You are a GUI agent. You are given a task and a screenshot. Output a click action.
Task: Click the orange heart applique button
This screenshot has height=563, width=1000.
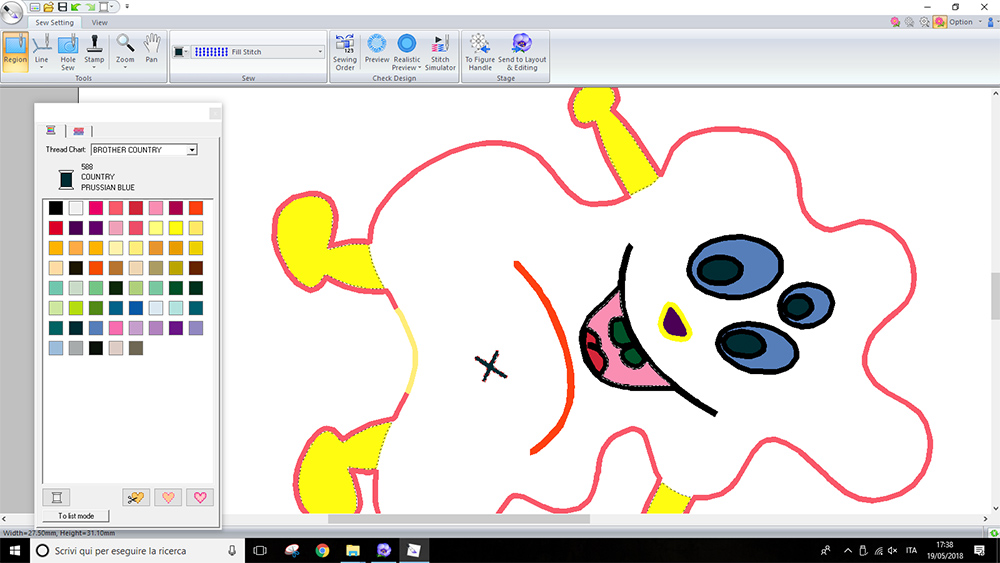(168, 497)
